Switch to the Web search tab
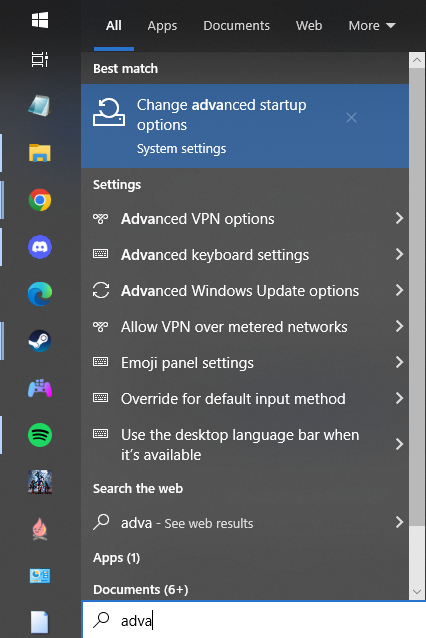Viewport: 426px width, 638px height. [309, 26]
